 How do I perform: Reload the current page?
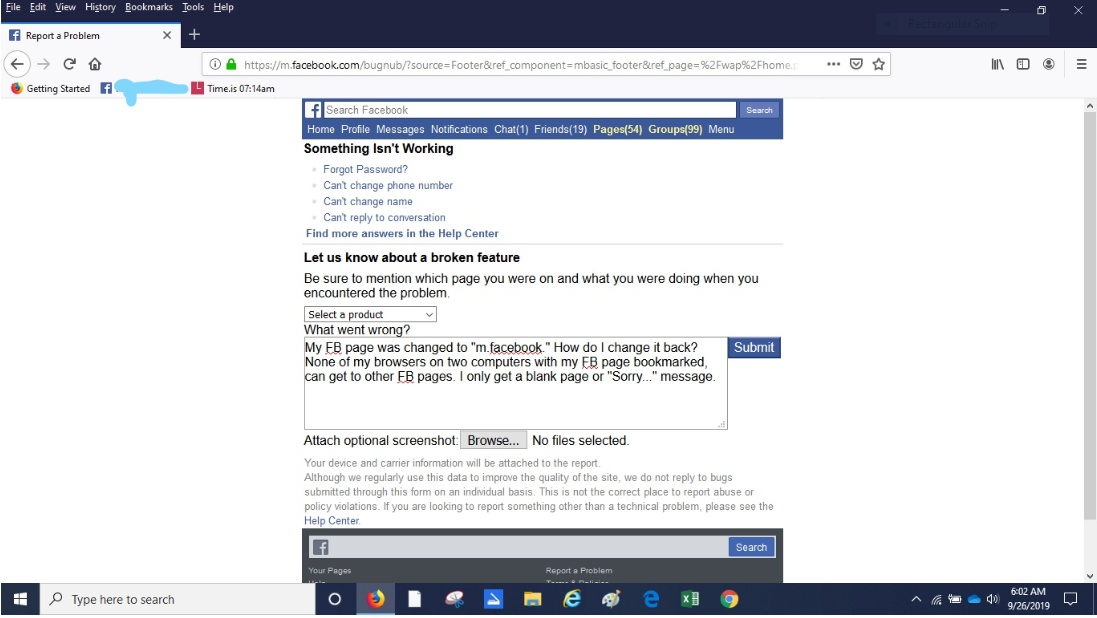pos(69,64)
